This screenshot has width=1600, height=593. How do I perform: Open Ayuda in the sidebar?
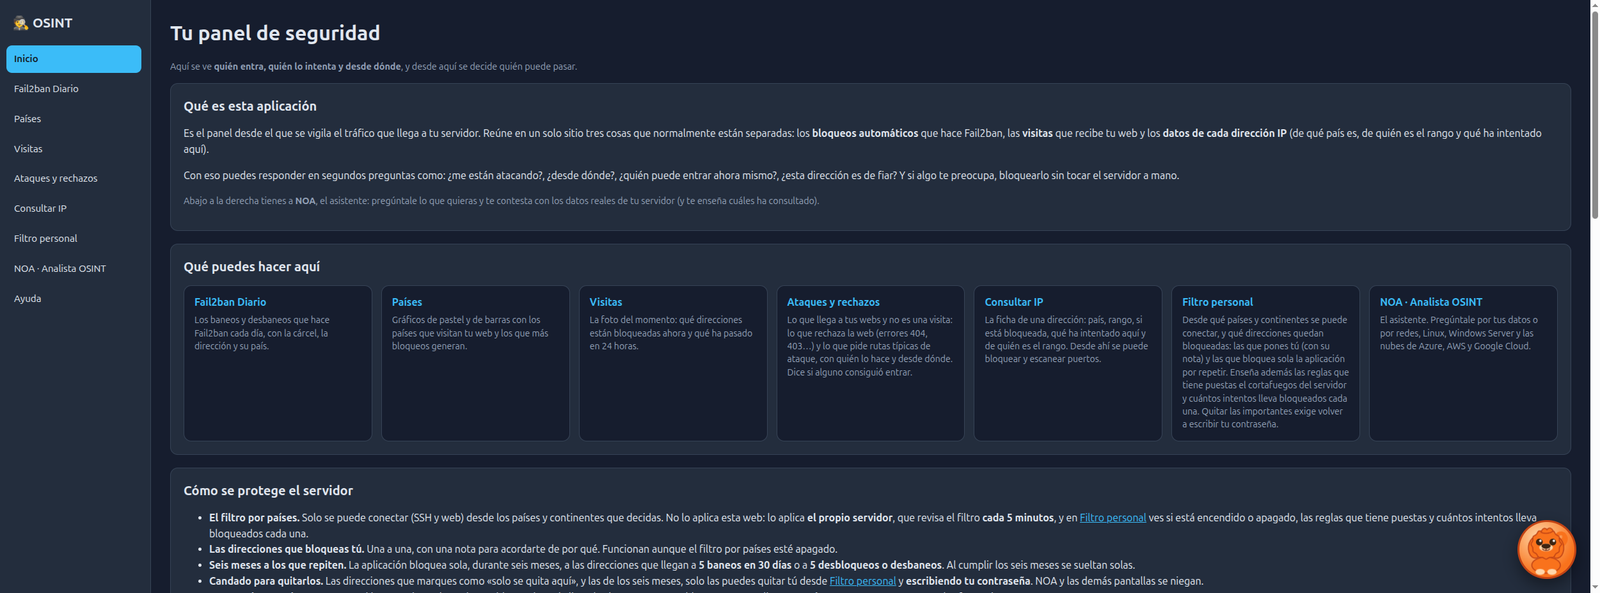74,299
